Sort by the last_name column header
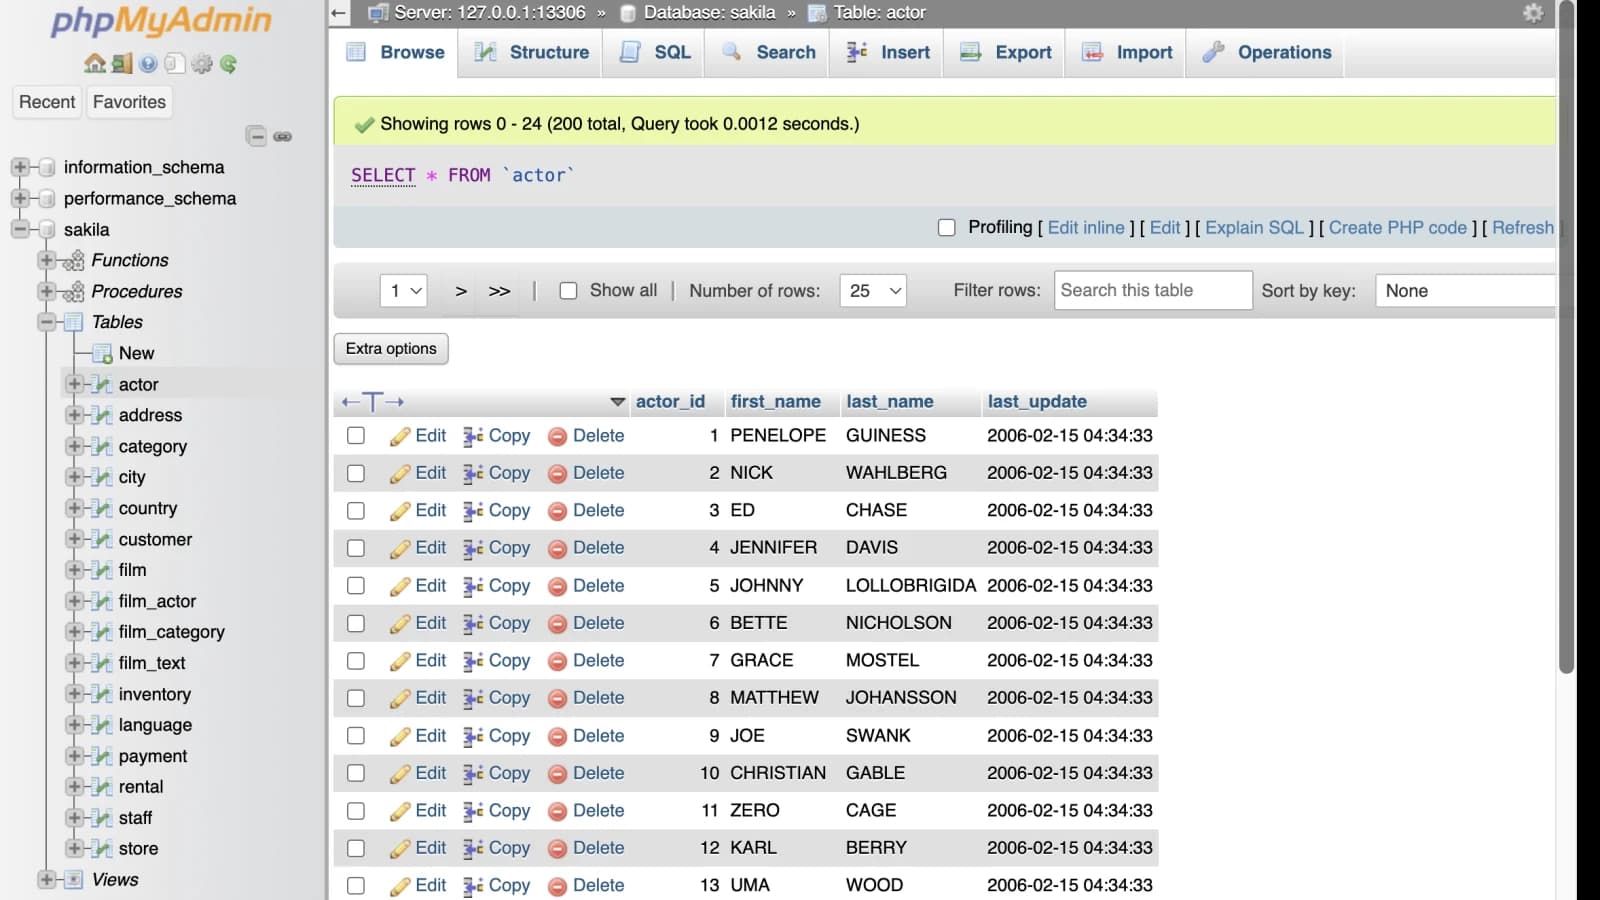The height and width of the screenshot is (900, 1600). [x=889, y=402]
